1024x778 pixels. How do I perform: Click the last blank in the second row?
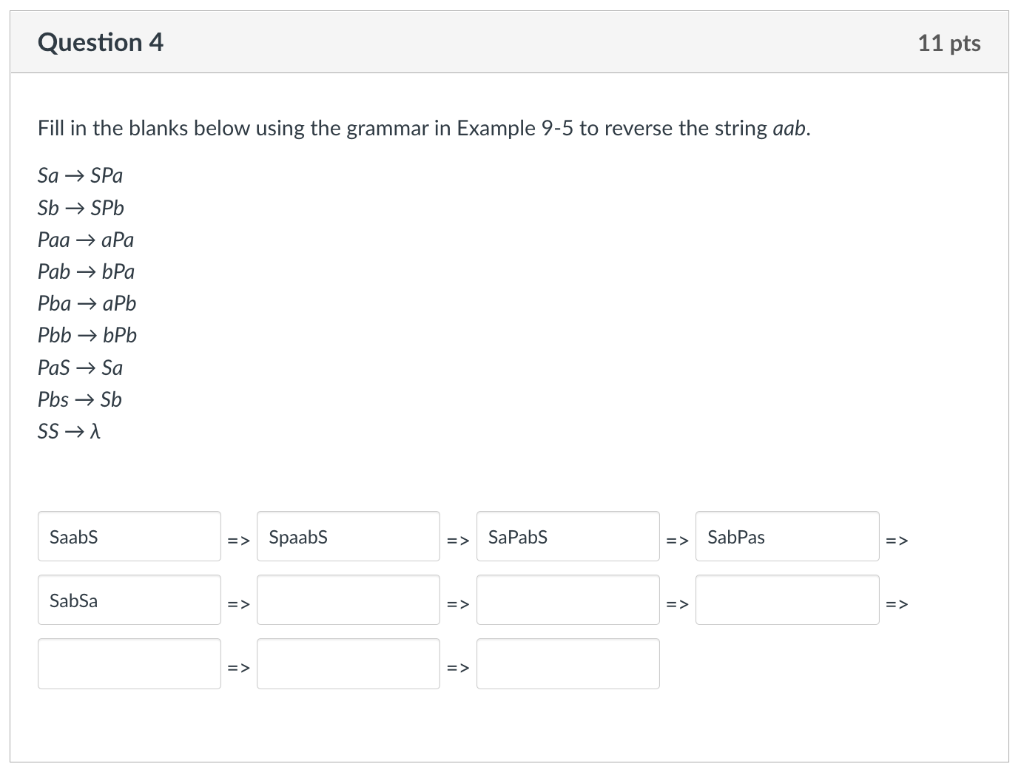[x=786, y=599]
